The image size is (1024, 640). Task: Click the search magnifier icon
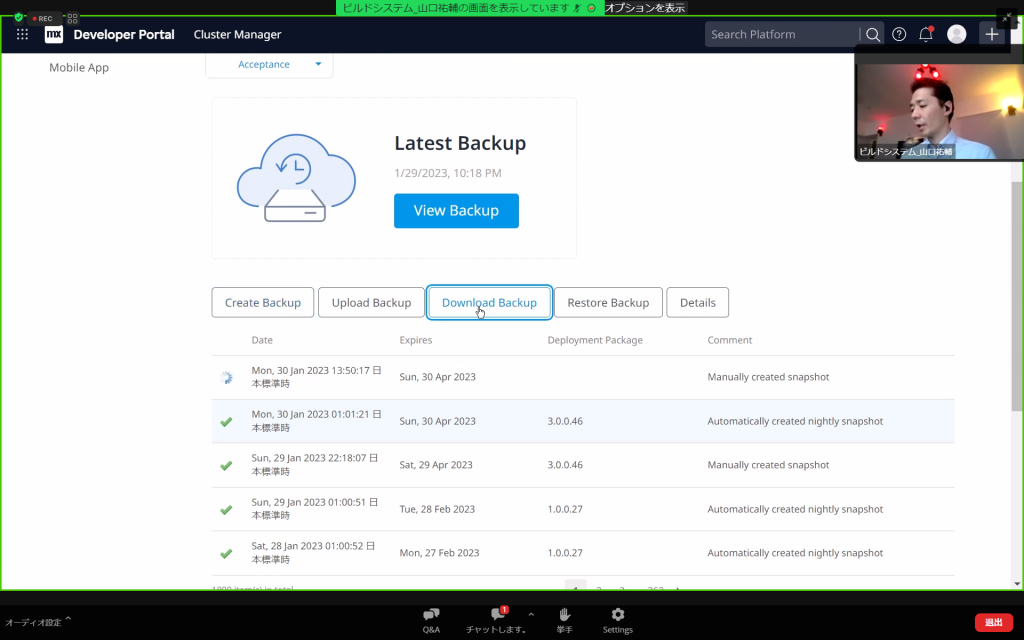pos(872,34)
